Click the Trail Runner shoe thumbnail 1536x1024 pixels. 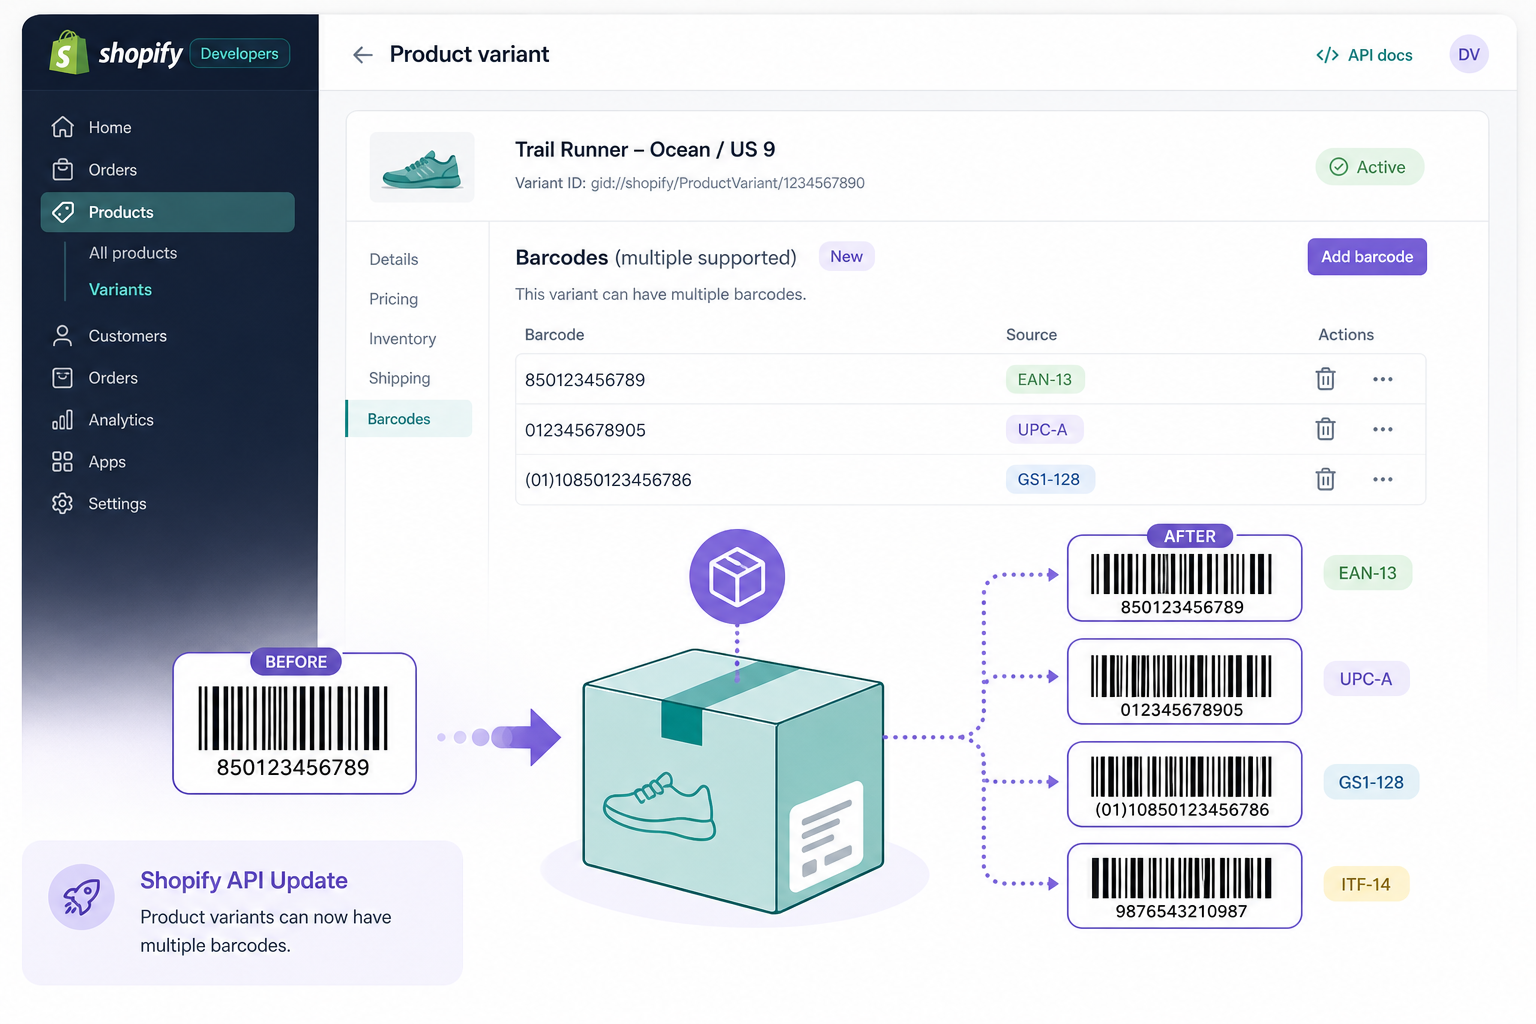(x=422, y=167)
